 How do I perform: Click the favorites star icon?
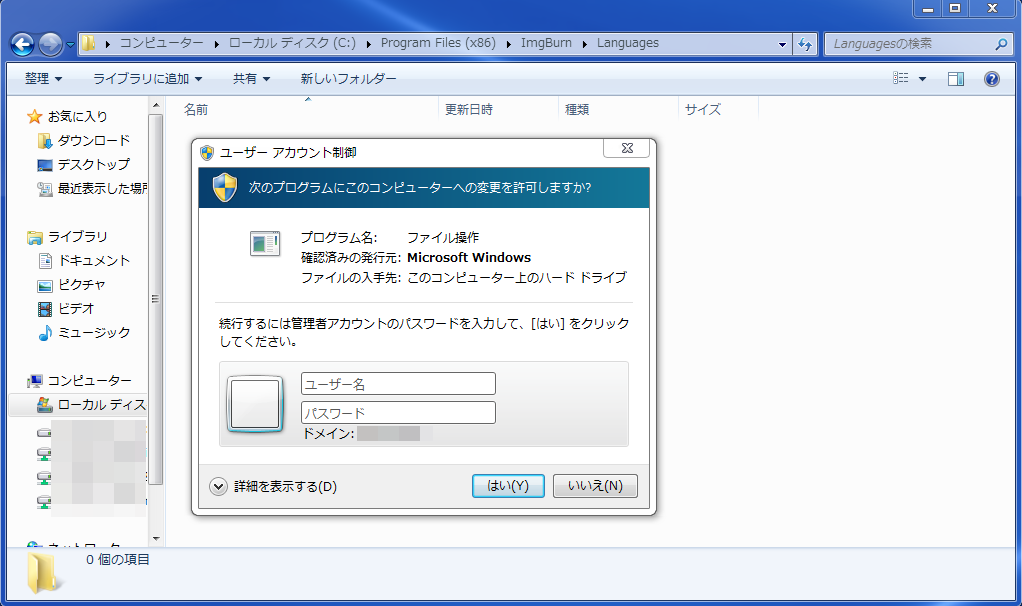coord(34,117)
